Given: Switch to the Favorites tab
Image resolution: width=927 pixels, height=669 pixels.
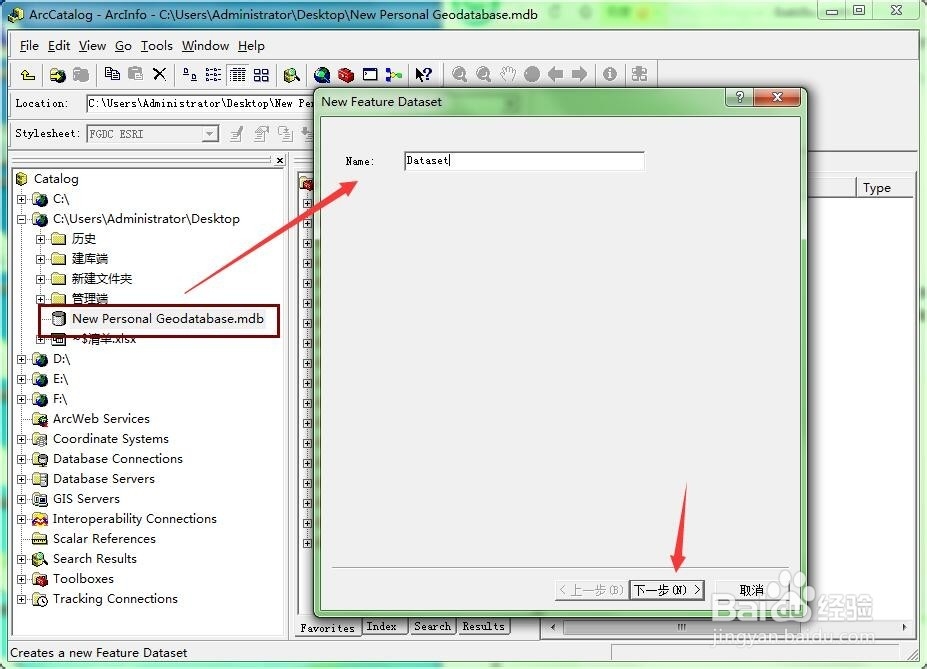Looking at the screenshot, I should coord(328,628).
